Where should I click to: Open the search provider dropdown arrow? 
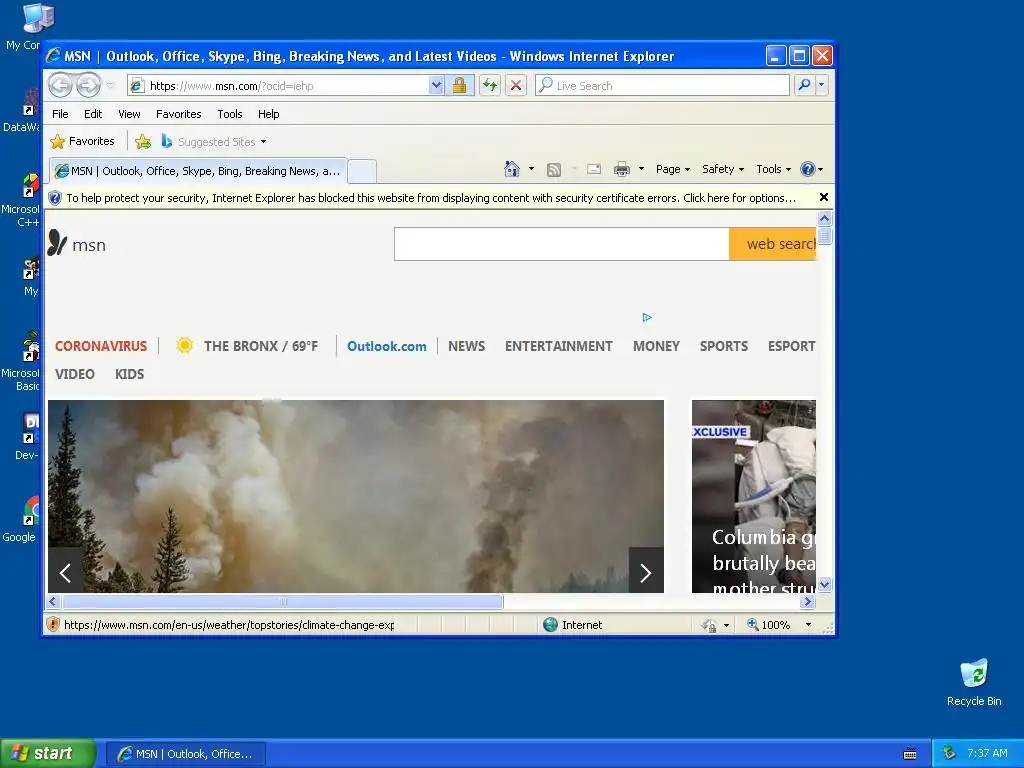pyautogui.click(x=822, y=85)
